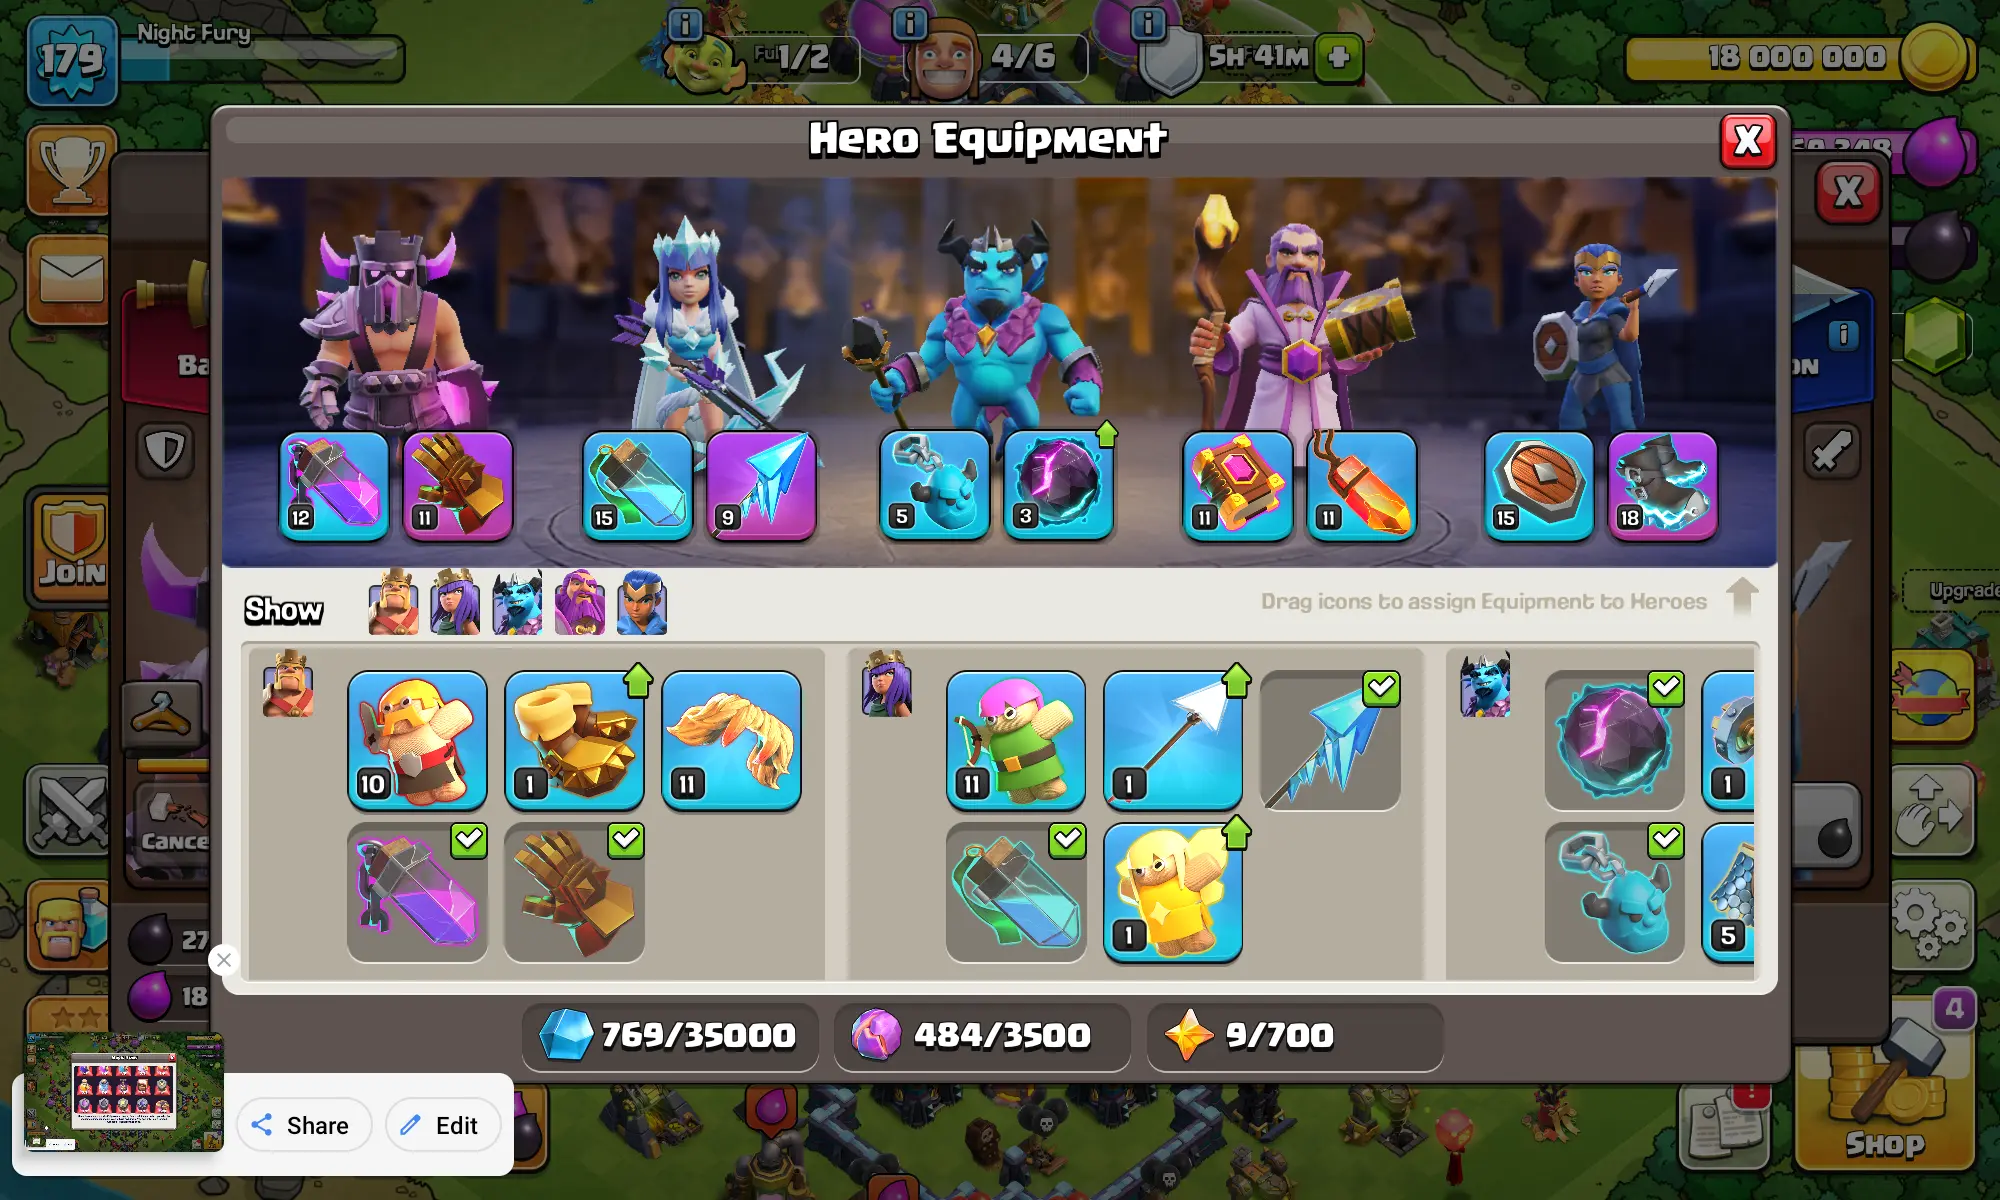
Task: Select the Healer Puppet equipment
Action: tap(1172, 892)
